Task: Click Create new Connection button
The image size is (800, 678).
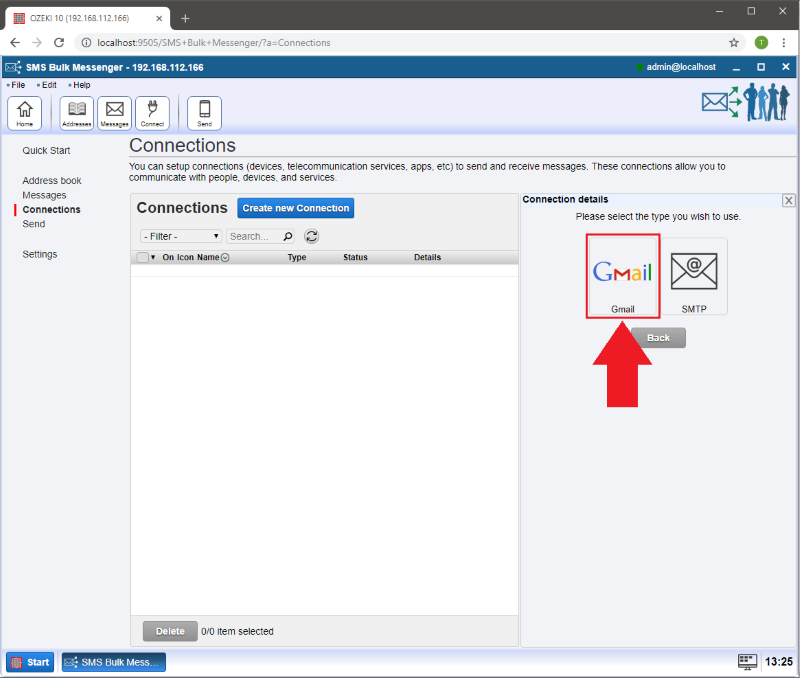Action: click(295, 208)
